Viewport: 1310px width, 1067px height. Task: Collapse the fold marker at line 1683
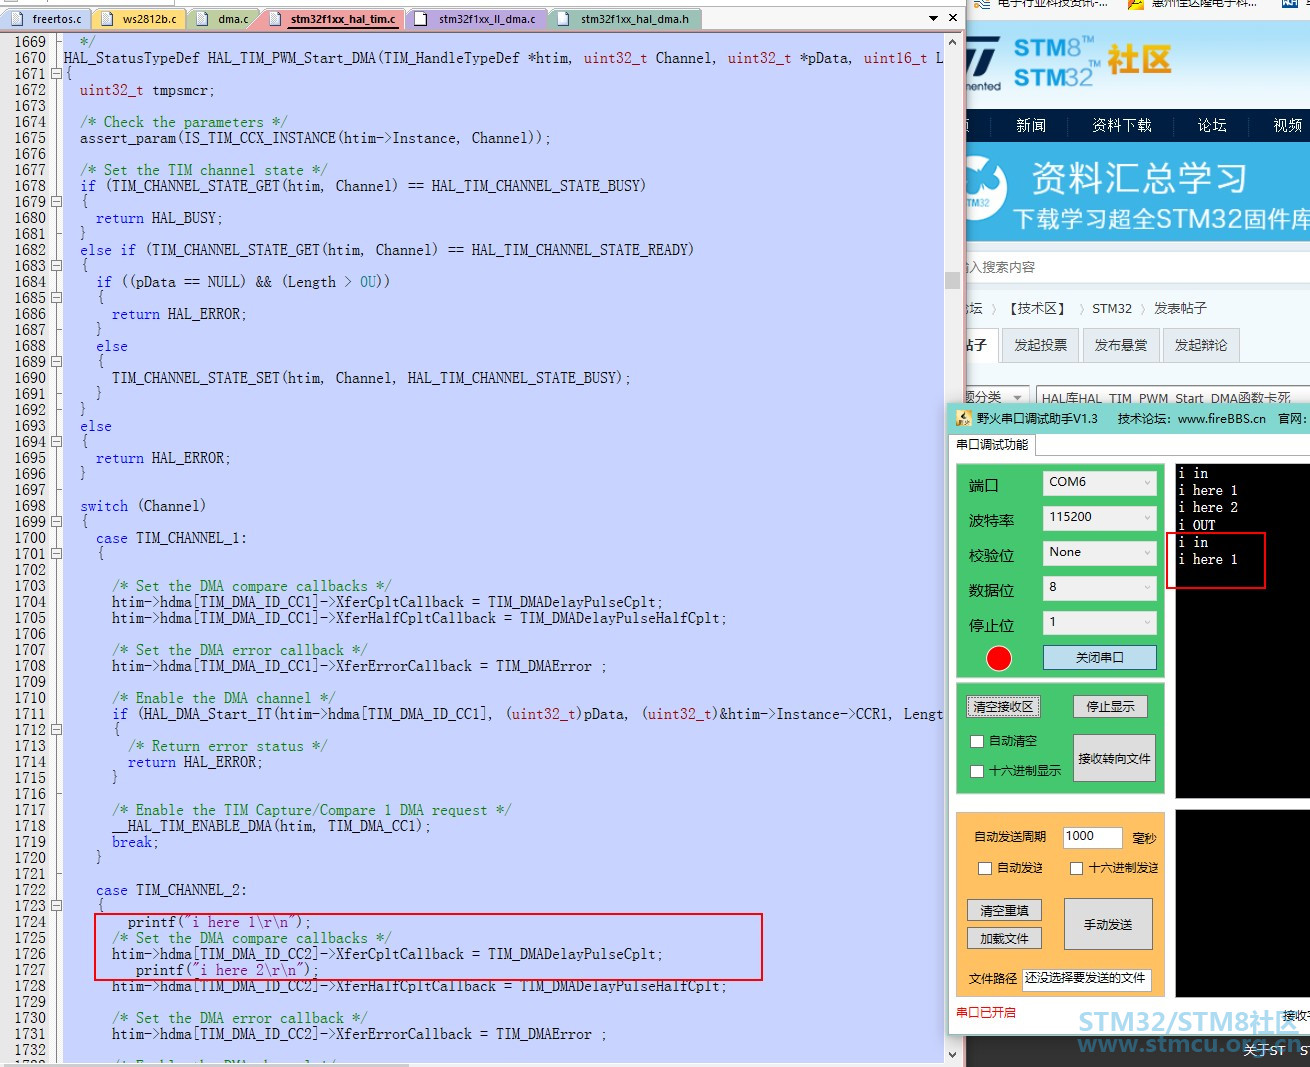pos(57,266)
